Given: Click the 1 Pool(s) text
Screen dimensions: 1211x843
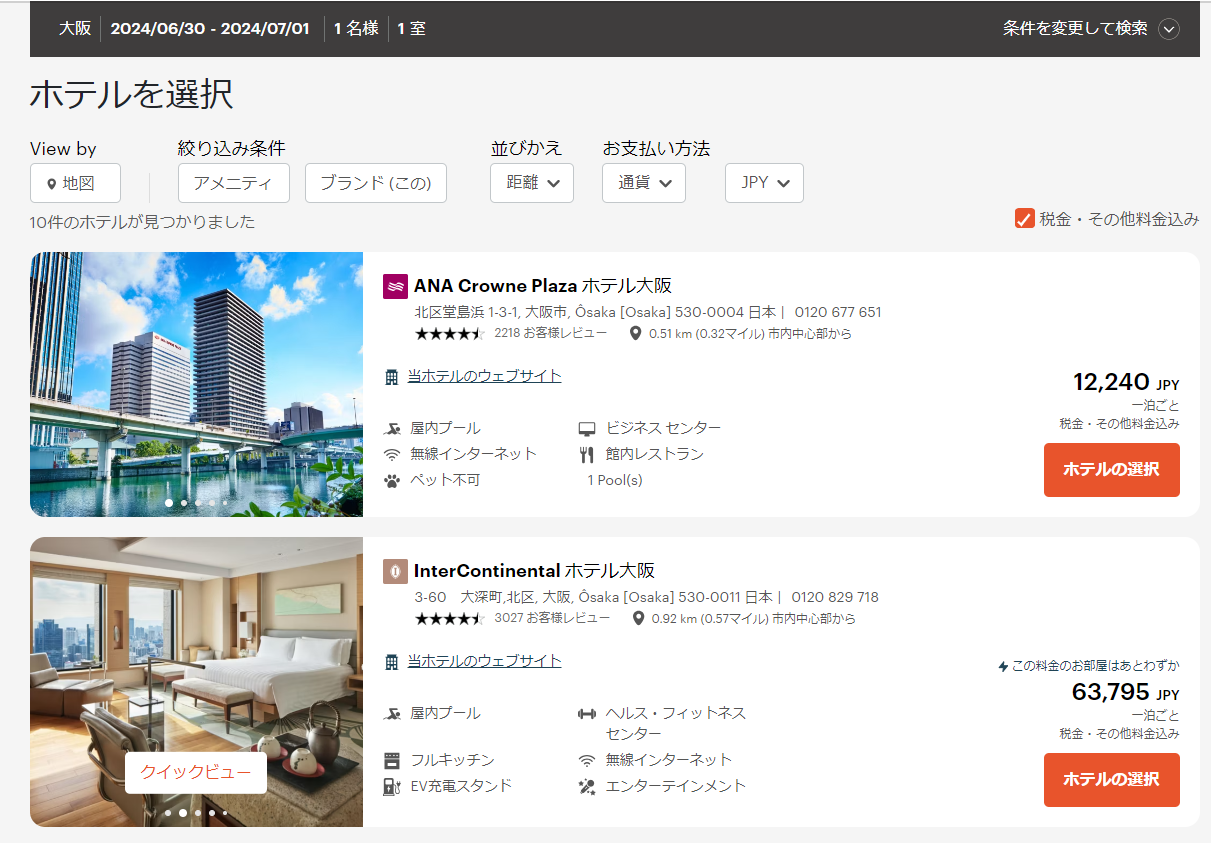Looking at the screenshot, I should pos(615,480).
